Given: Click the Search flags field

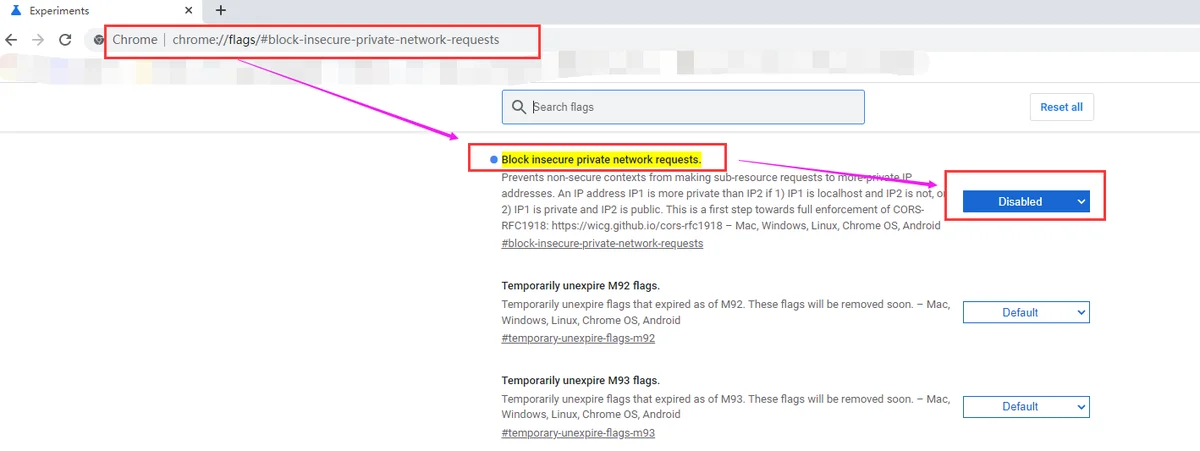Looking at the screenshot, I should (683, 107).
